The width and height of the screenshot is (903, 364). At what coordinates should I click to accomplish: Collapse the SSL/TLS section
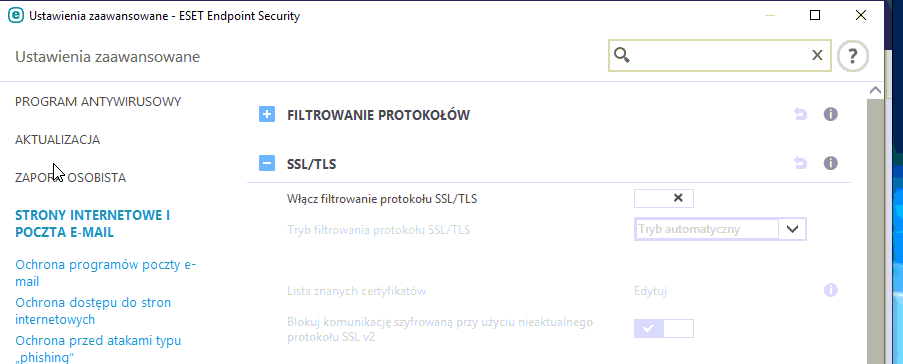click(x=267, y=164)
